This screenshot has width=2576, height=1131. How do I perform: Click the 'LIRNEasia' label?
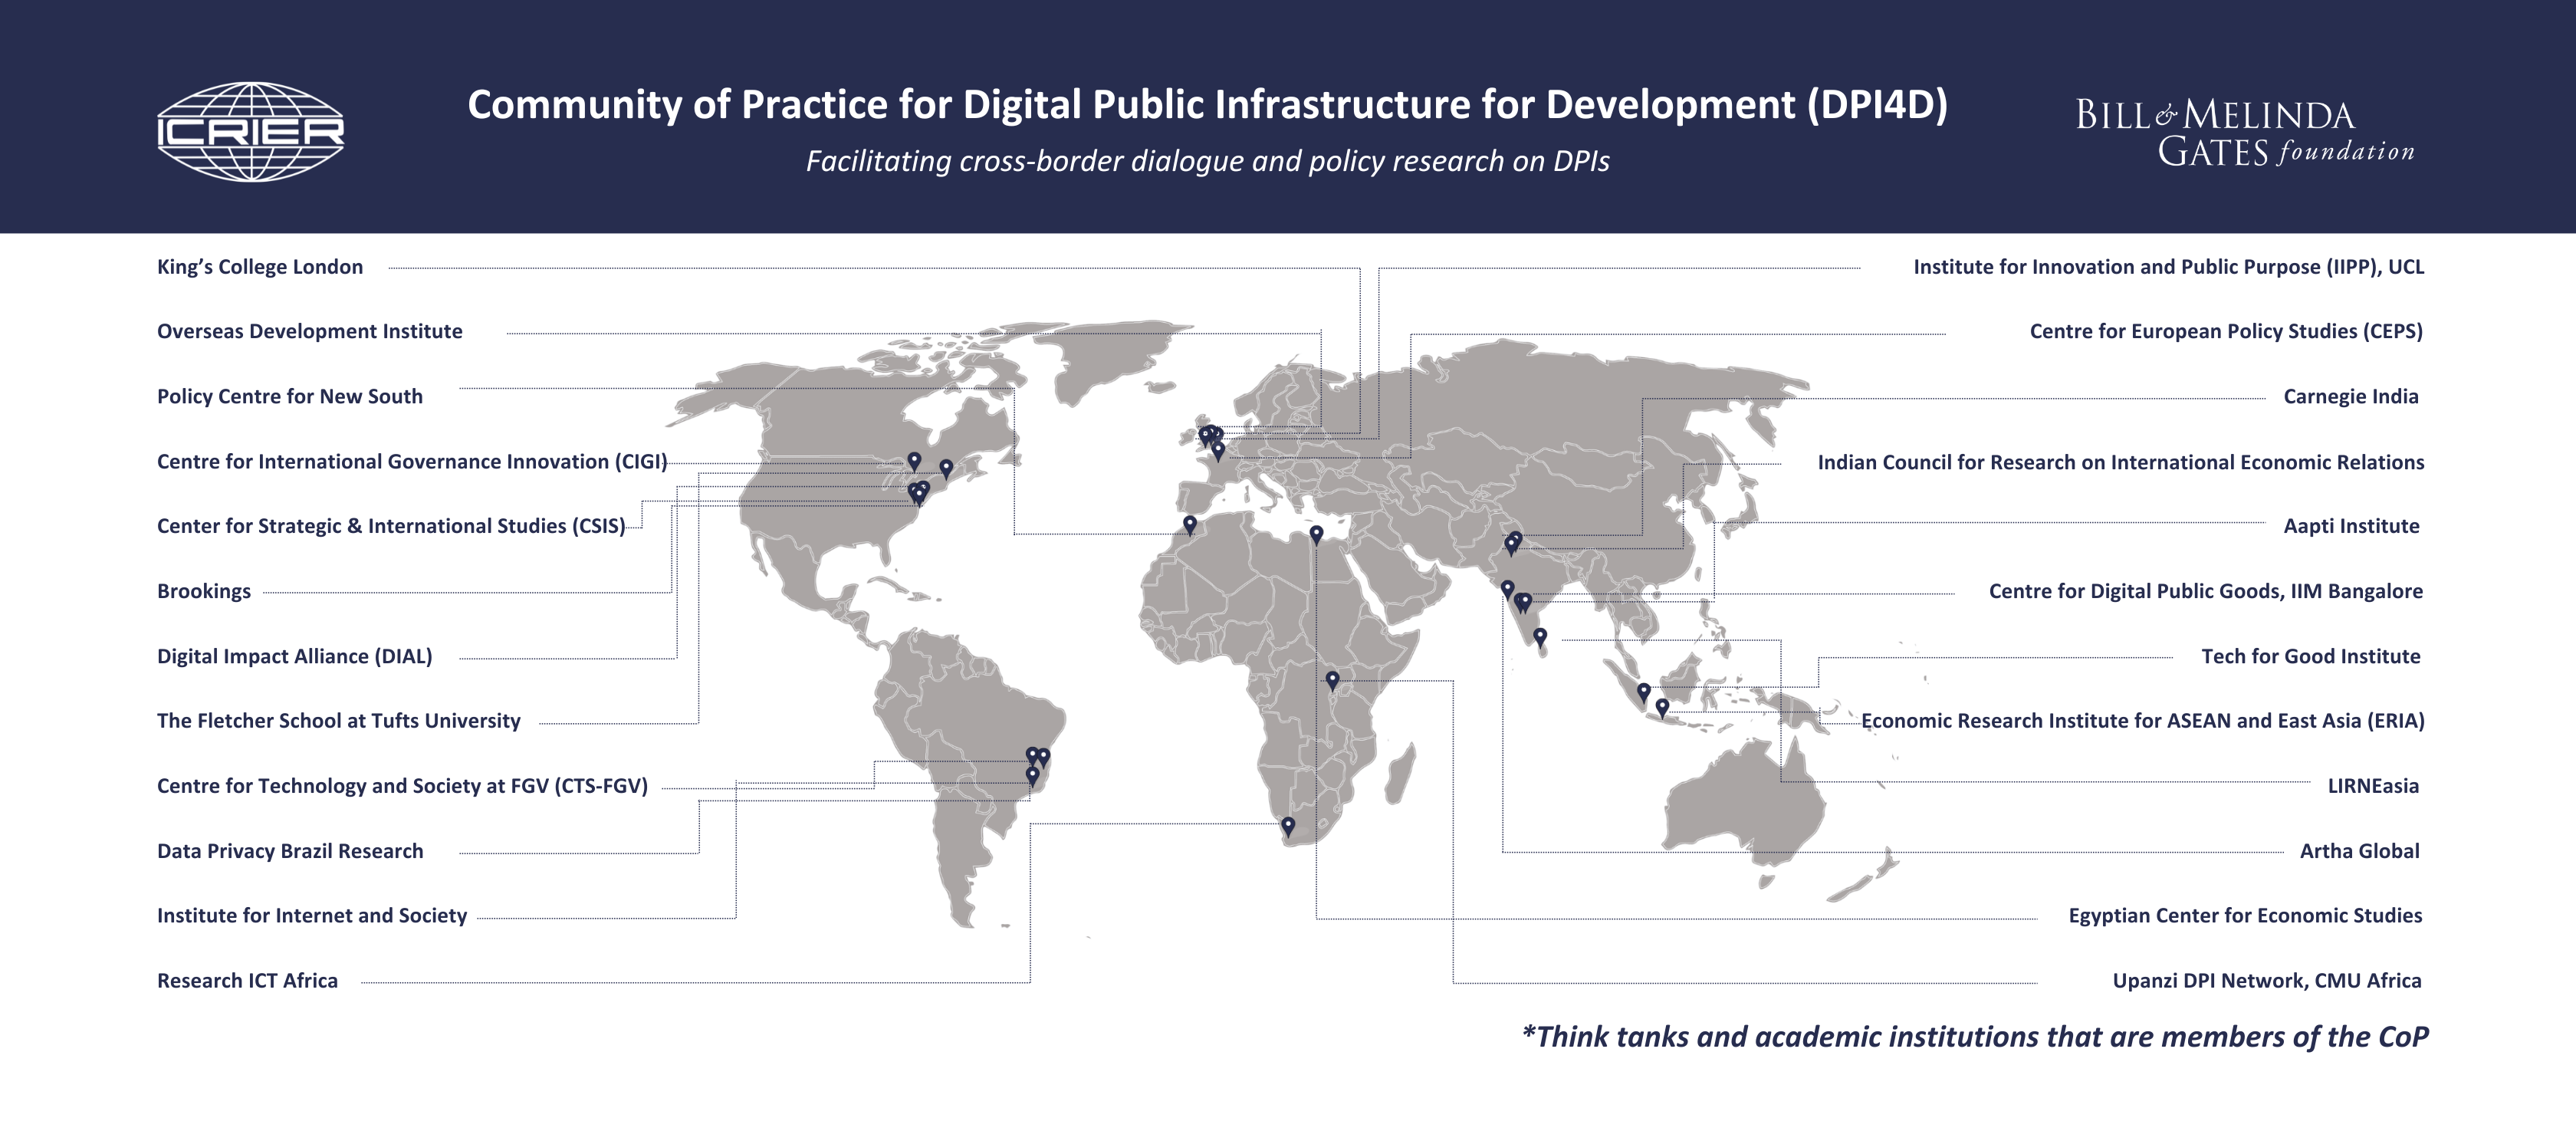click(x=2373, y=786)
